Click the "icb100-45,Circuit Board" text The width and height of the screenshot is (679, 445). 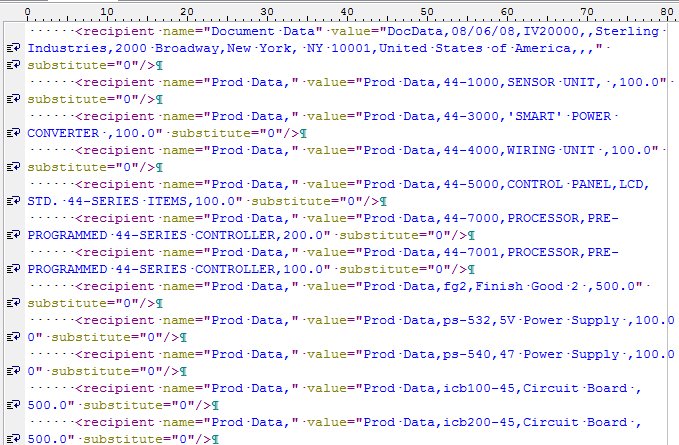click(x=535, y=388)
